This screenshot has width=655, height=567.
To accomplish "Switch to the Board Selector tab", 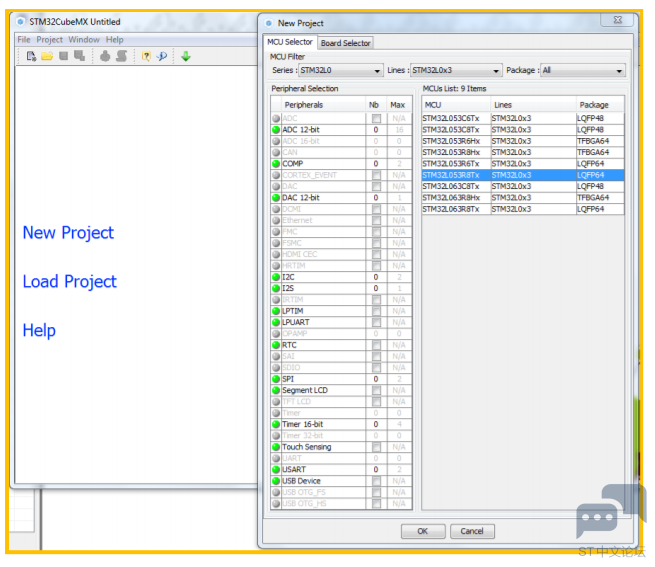I will tap(345, 43).
